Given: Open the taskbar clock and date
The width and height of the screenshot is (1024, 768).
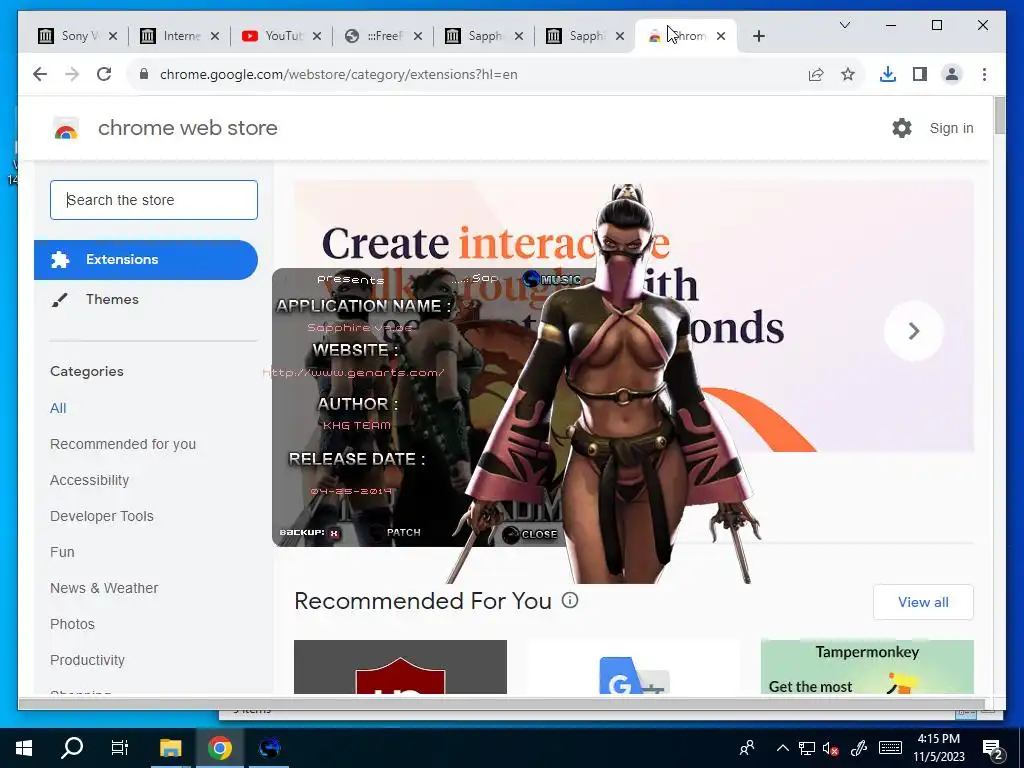Looking at the screenshot, I should coord(938,748).
